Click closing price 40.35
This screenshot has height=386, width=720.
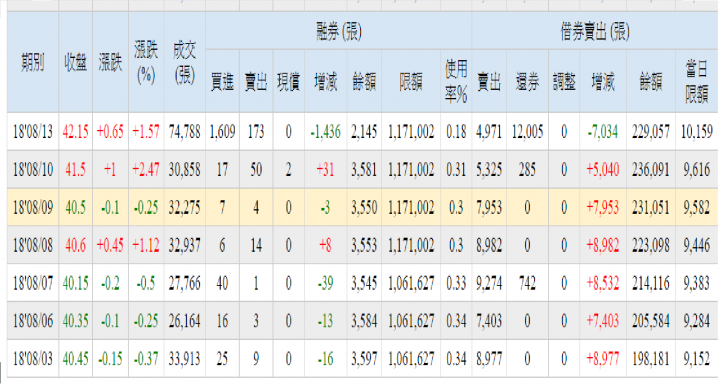click(76, 321)
